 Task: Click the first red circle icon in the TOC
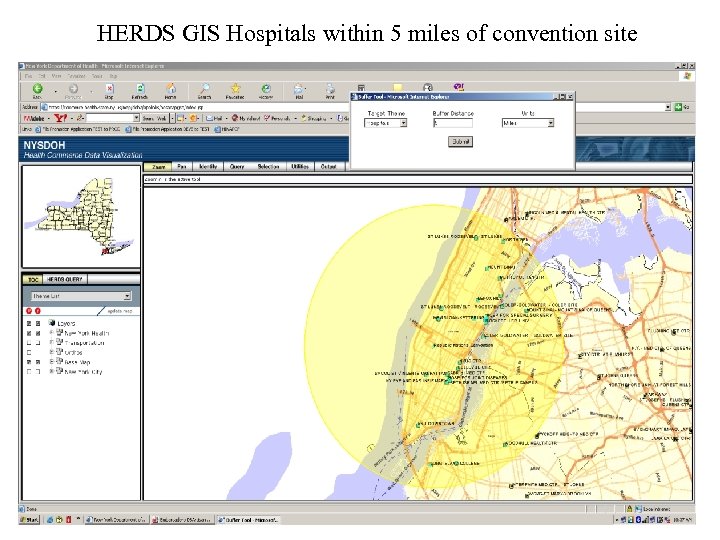click(29, 311)
